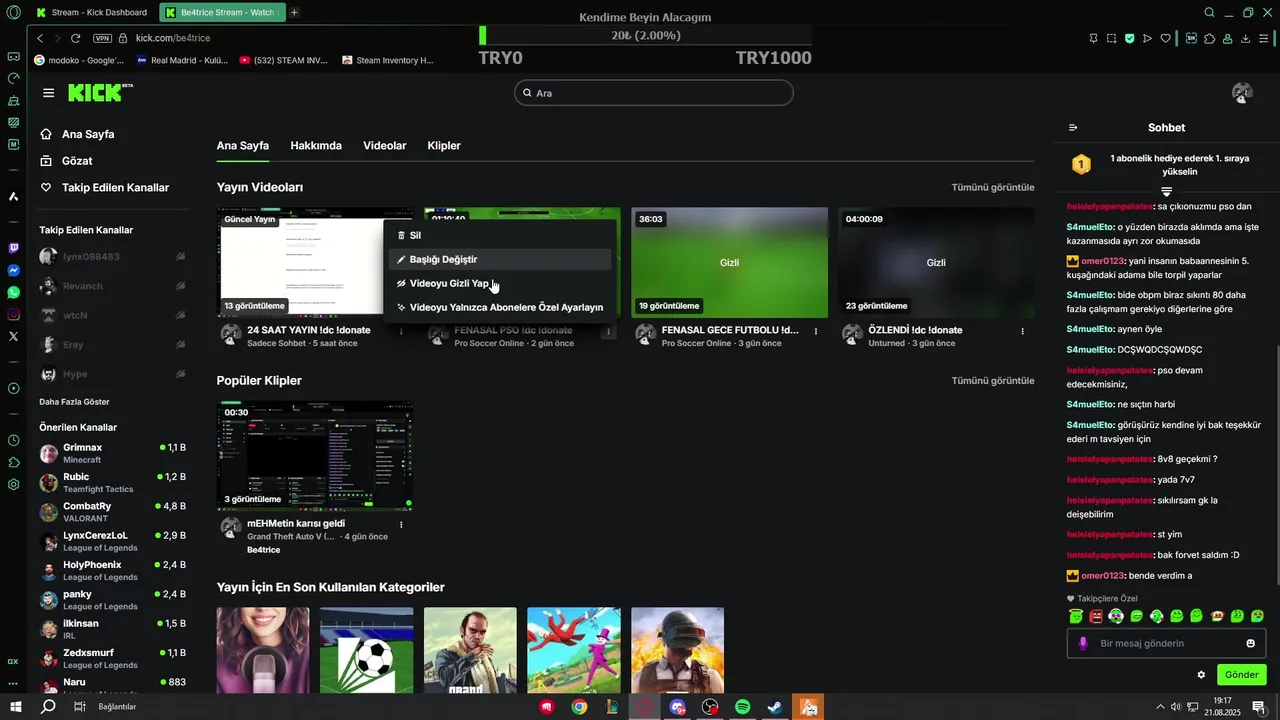The image size is (1280, 720).
Task: Click the purple microphone icon in chat input
Action: pyautogui.click(x=1083, y=643)
